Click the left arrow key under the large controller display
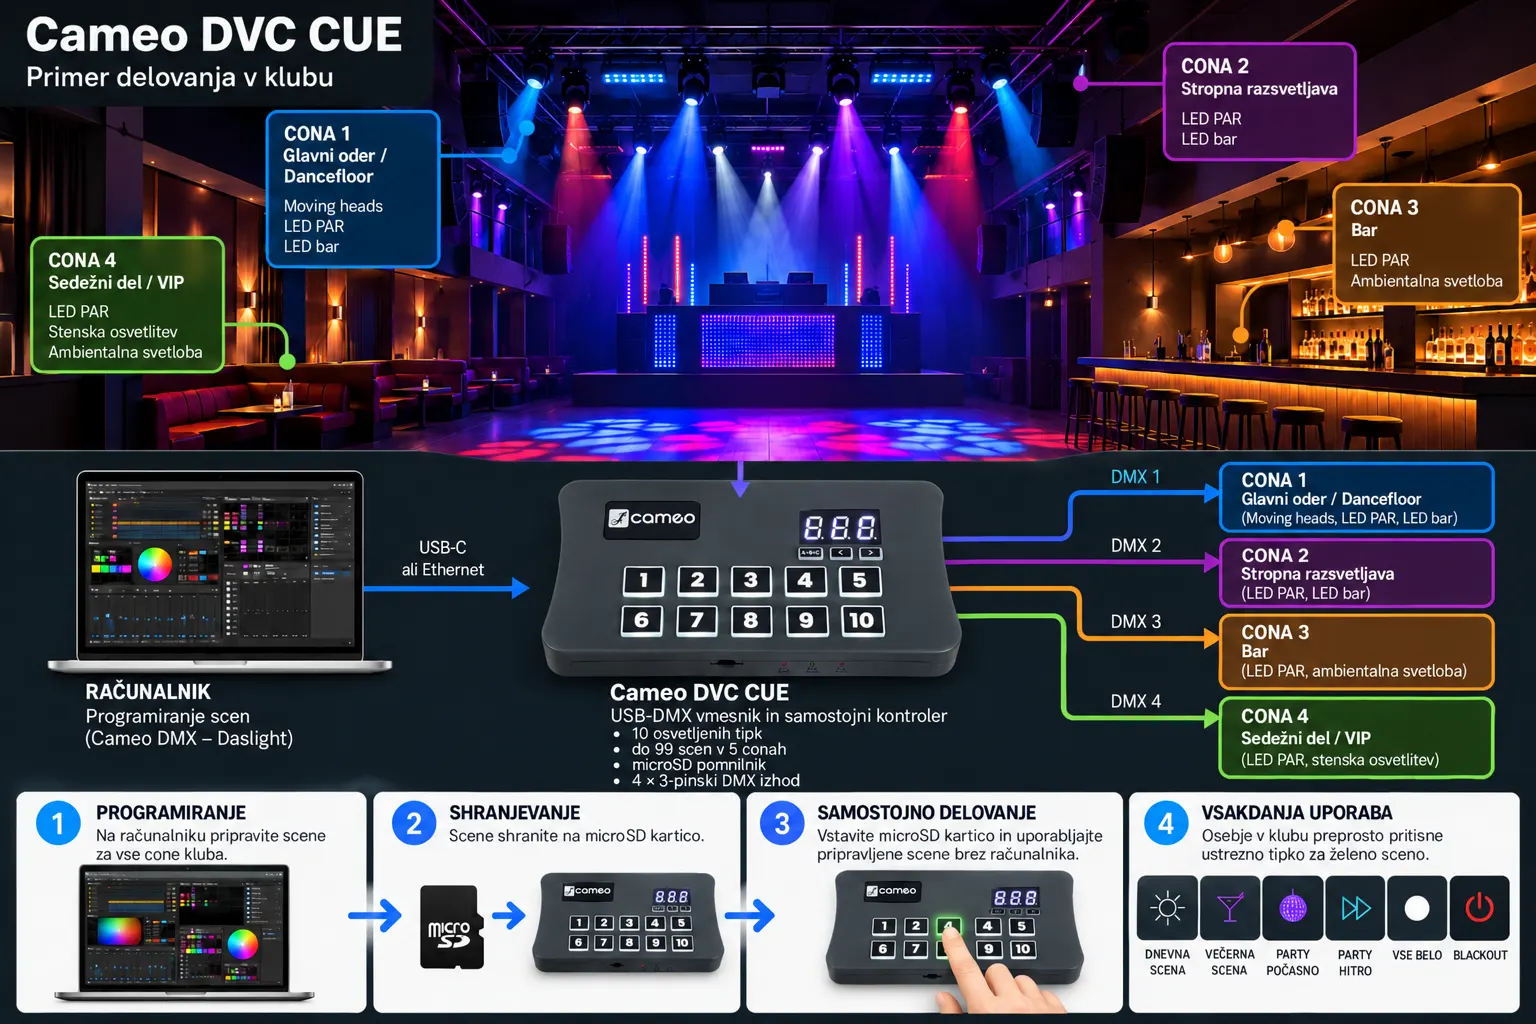1536x1024 pixels. 842,552
